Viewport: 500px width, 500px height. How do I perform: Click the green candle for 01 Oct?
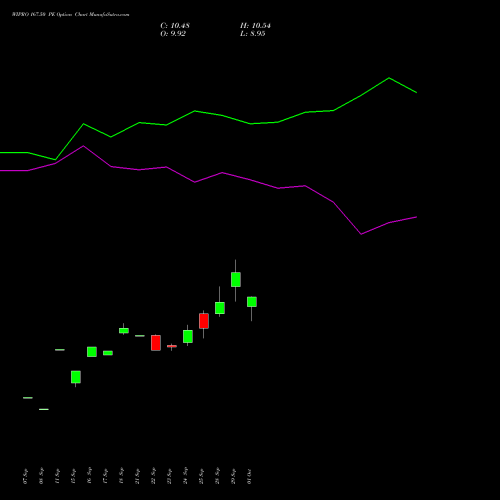pos(252,302)
